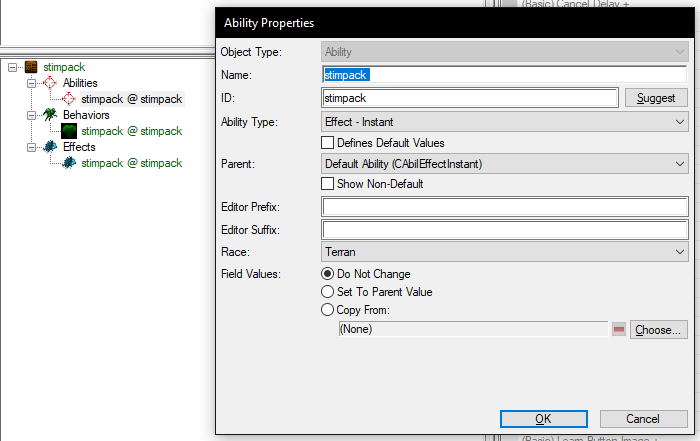The height and width of the screenshot is (441, 700).
Task: Click the disabled Object Type dropdown
Action: pos(504,52)
